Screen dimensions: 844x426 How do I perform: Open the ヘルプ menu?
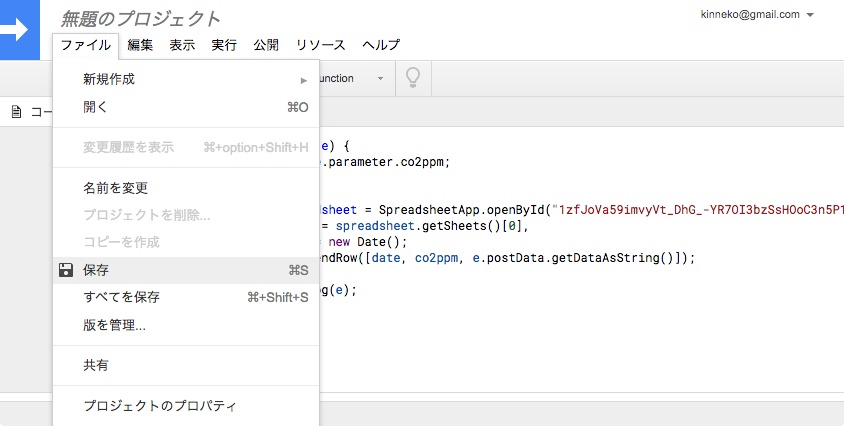click(x=381, y=45)
